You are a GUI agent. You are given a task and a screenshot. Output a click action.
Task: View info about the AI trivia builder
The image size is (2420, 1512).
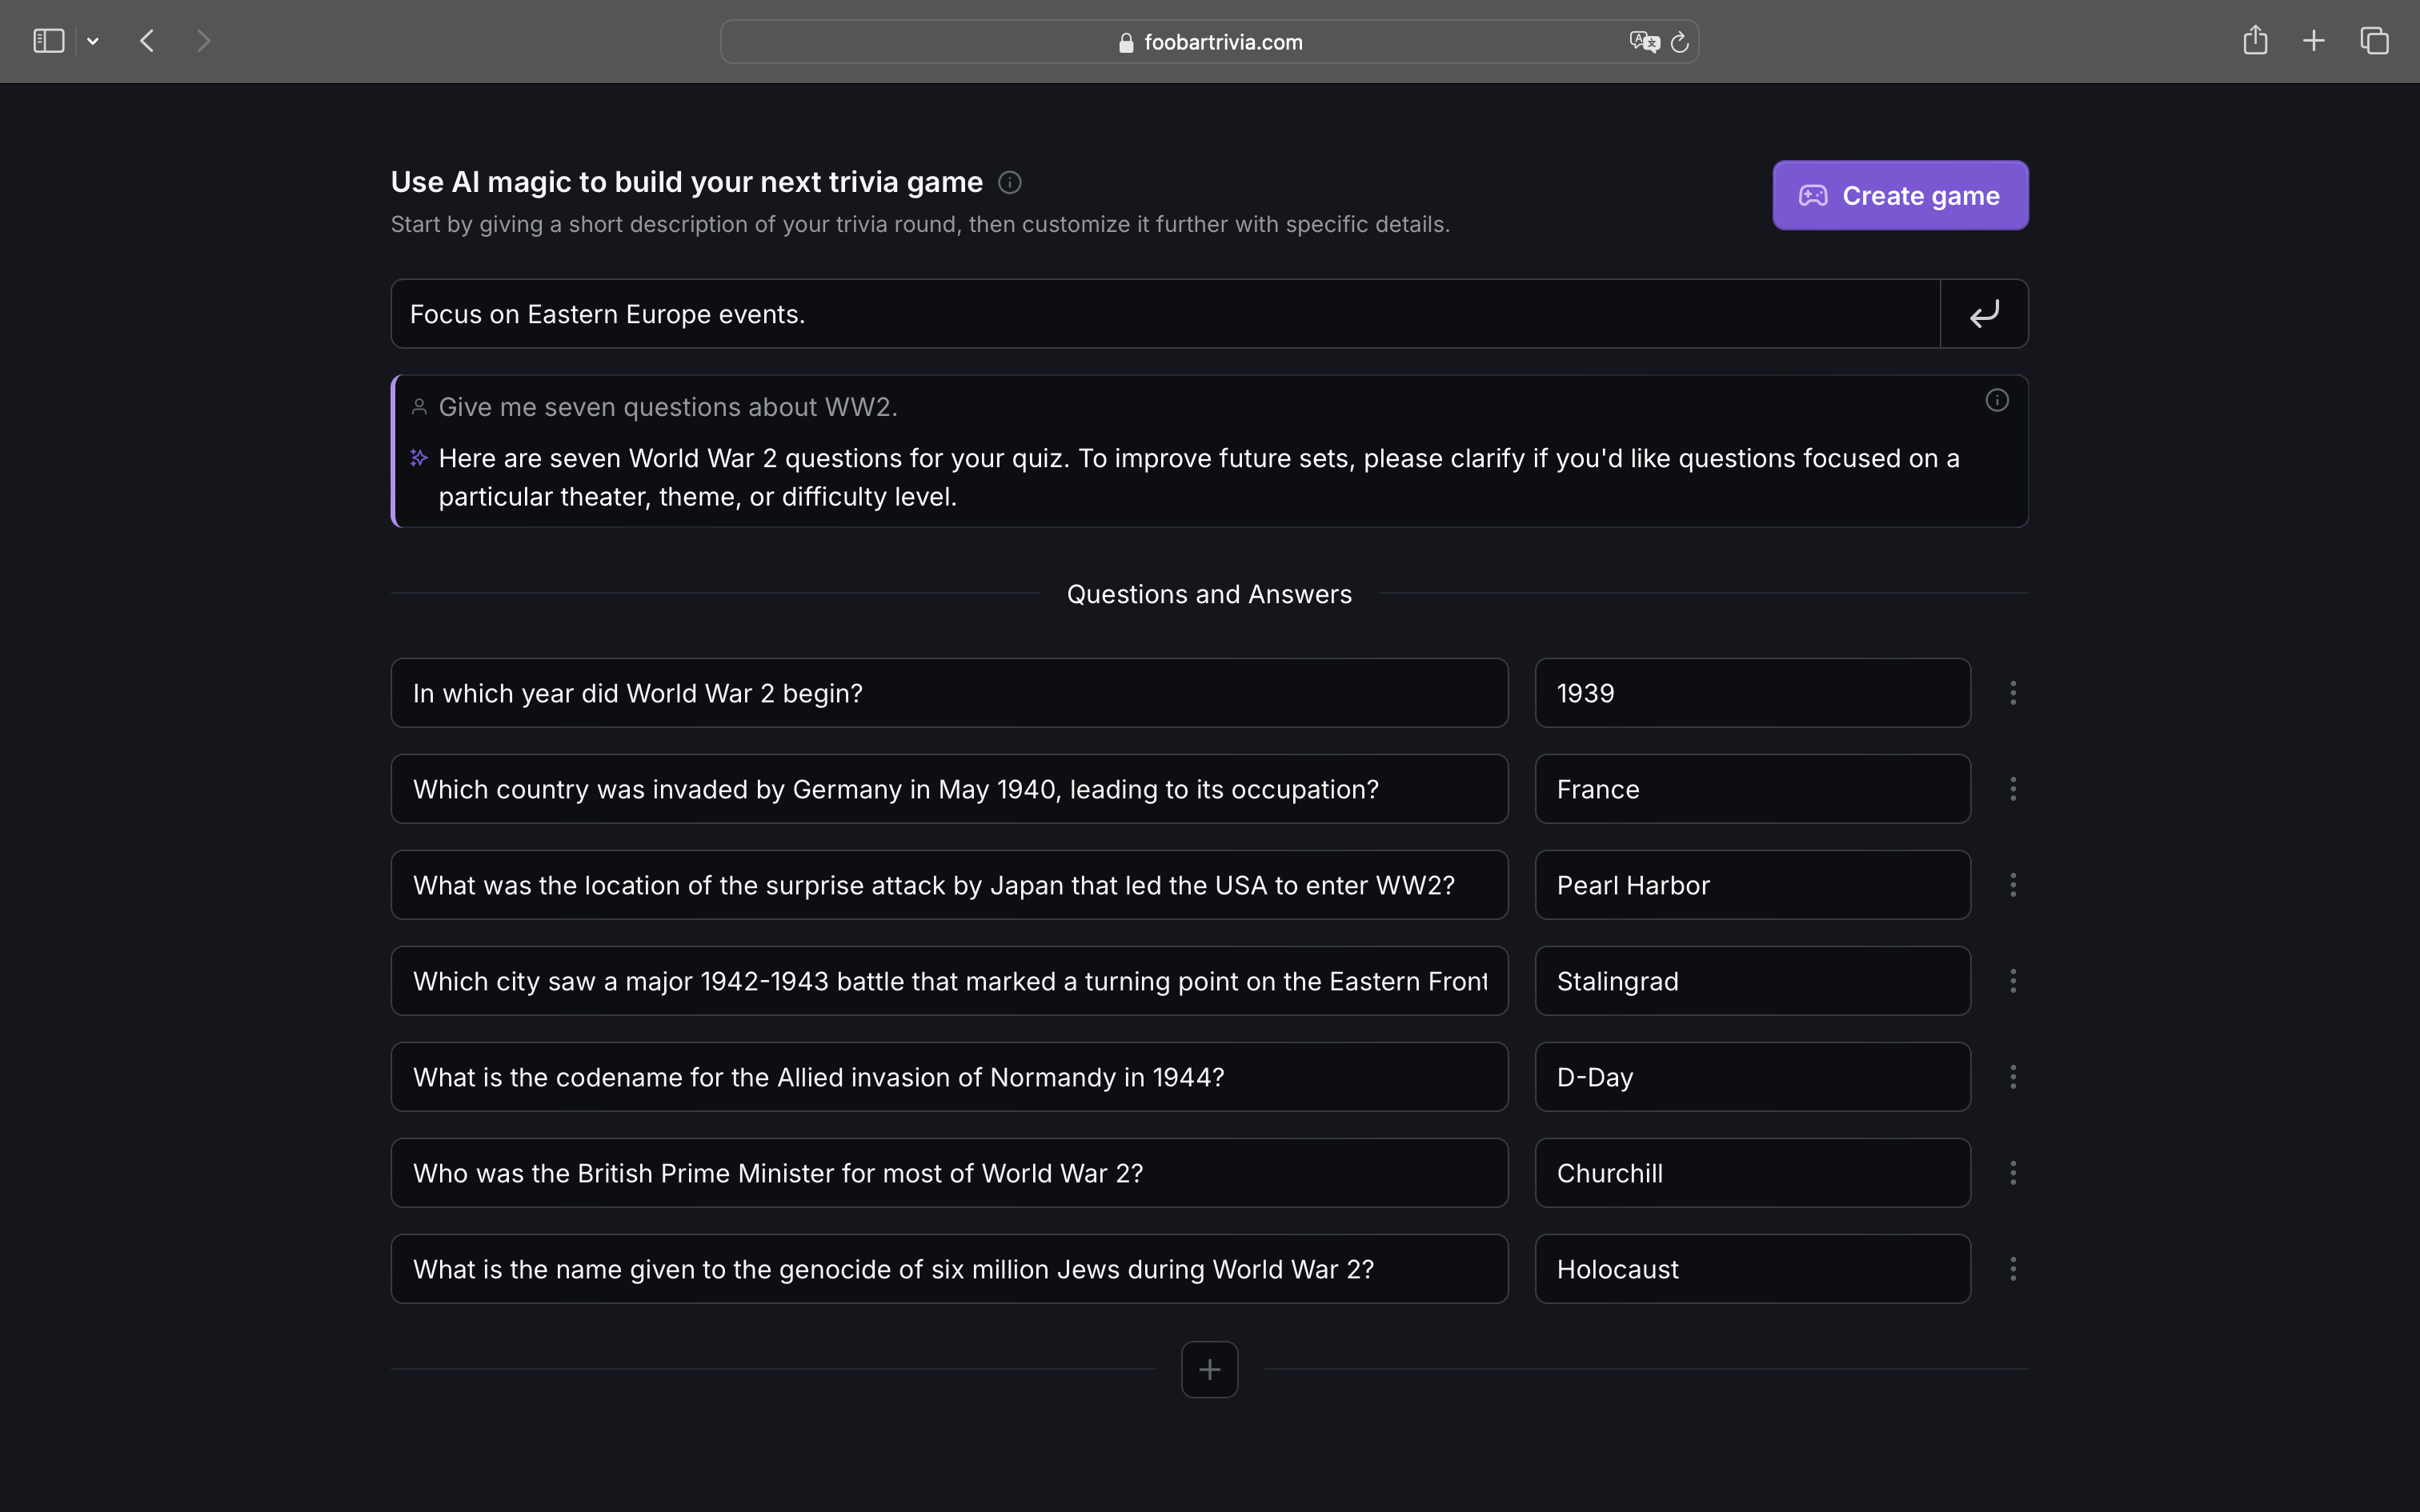1008,182
